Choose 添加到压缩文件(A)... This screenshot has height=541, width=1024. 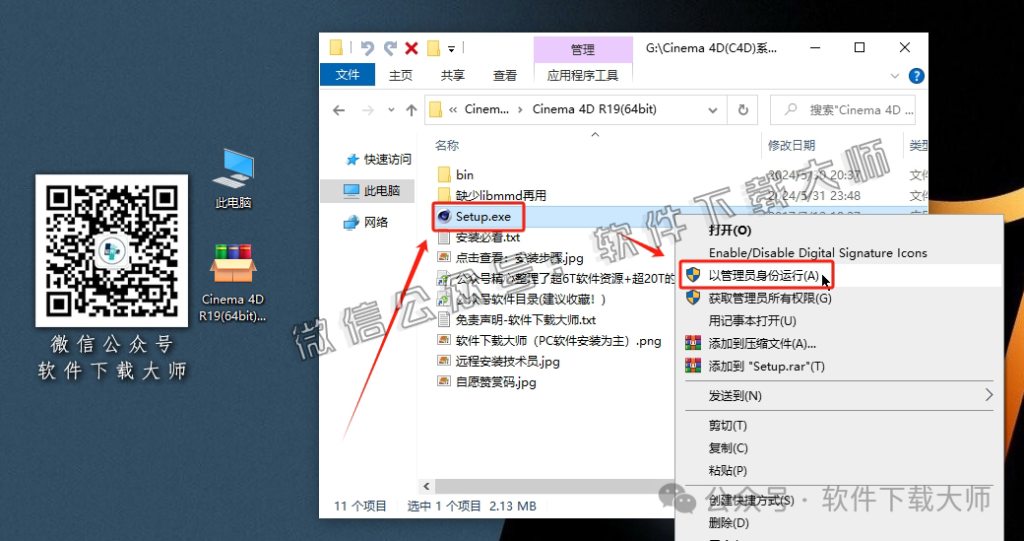pos(762,344)
